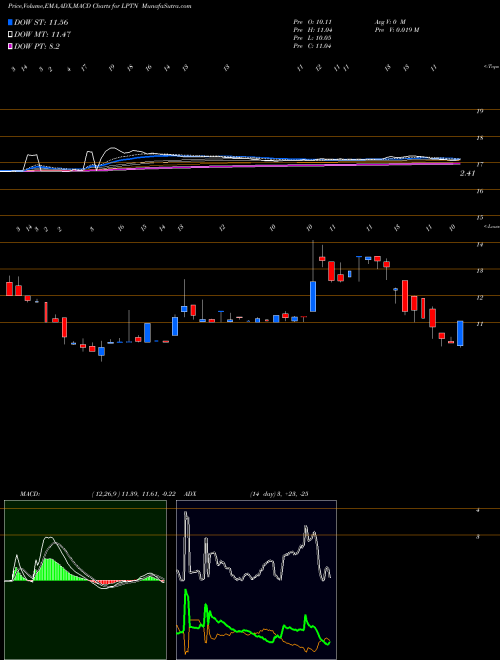
Task: Click the MACD values (12,26,9) 11.39, 11.61, -0.22
Action: pyautogui.click(x=136, y=493)
